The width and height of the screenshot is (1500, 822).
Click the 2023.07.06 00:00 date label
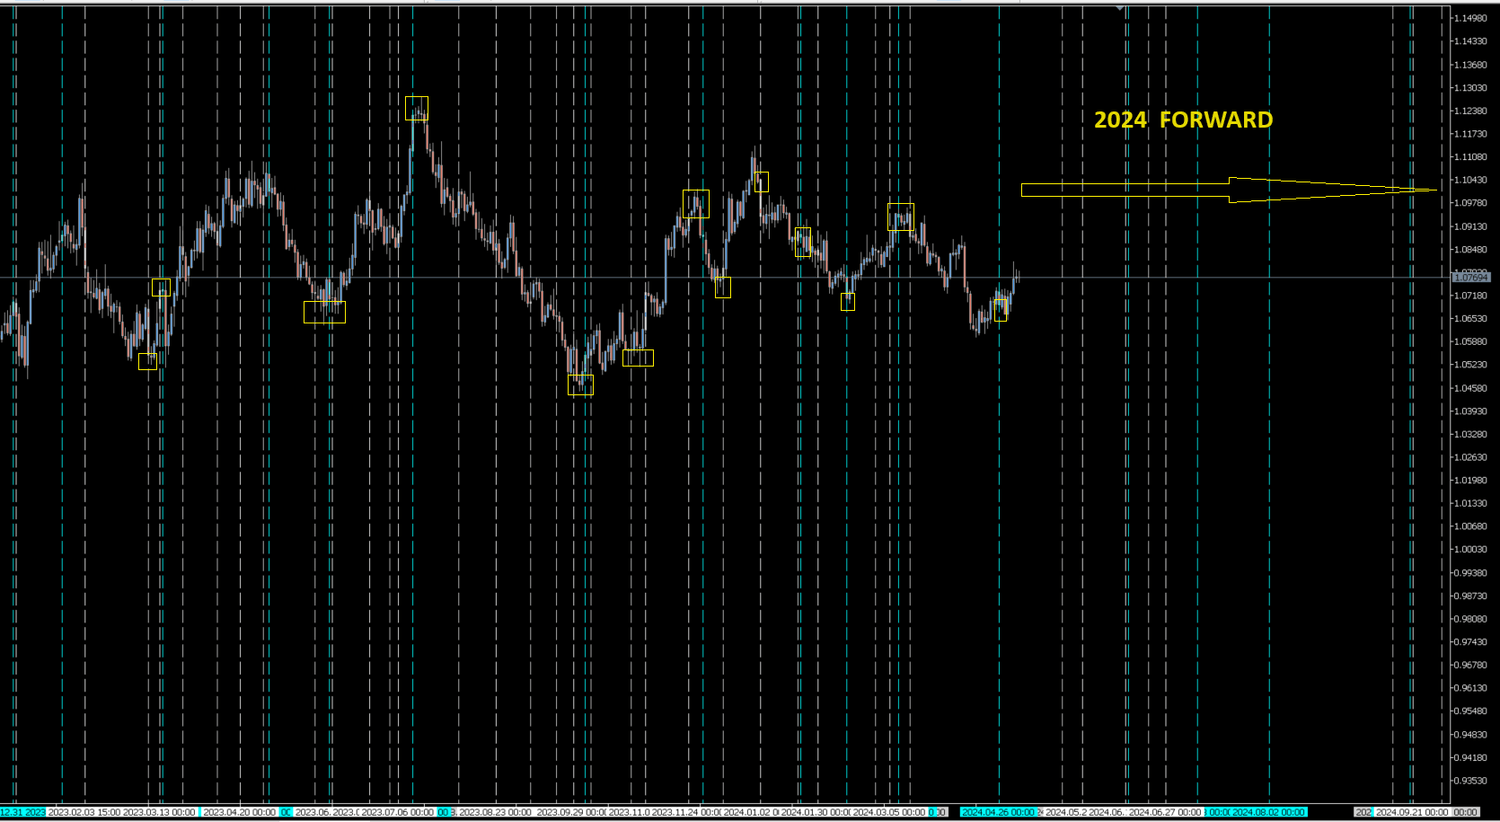pos(398,812)
